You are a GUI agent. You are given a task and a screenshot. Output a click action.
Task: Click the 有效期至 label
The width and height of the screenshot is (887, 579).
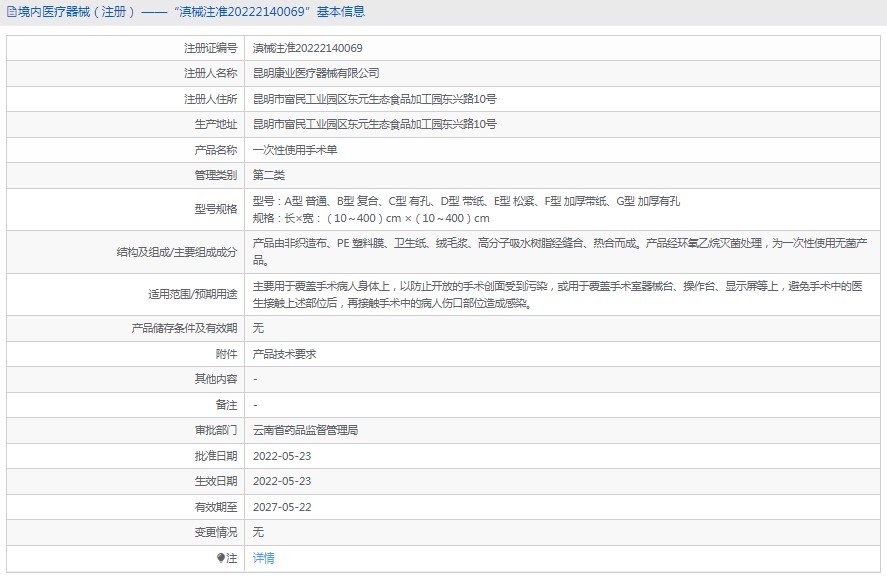pos(216,507)
